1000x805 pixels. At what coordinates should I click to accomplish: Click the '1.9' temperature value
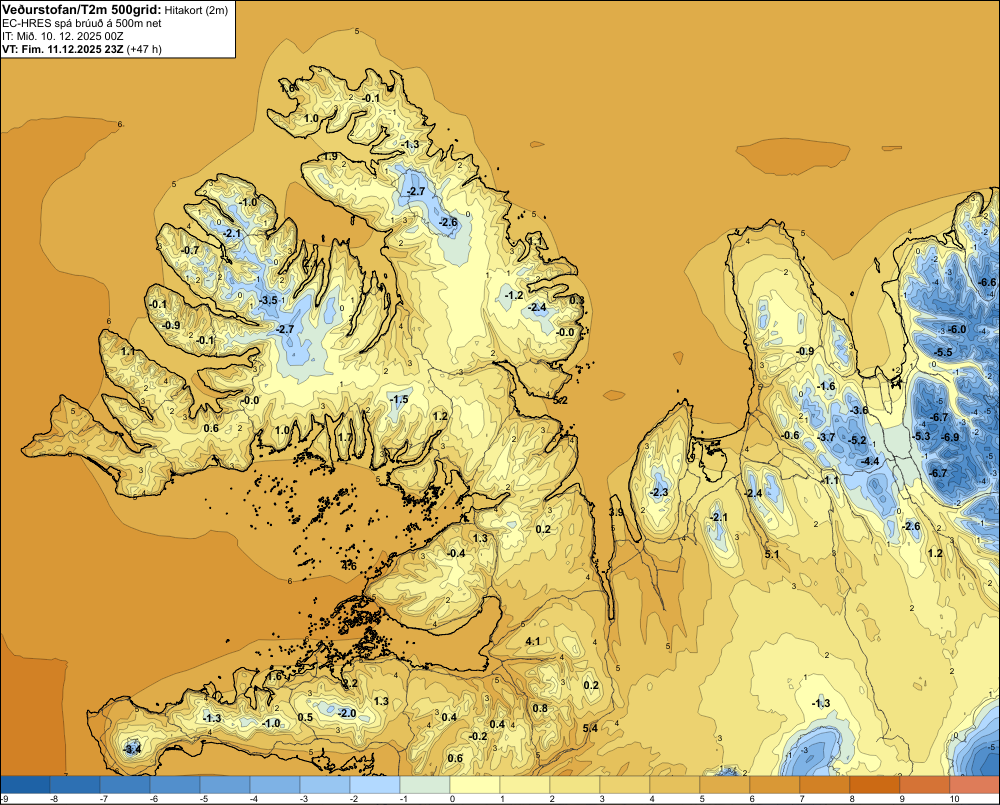tap(330, 156)
